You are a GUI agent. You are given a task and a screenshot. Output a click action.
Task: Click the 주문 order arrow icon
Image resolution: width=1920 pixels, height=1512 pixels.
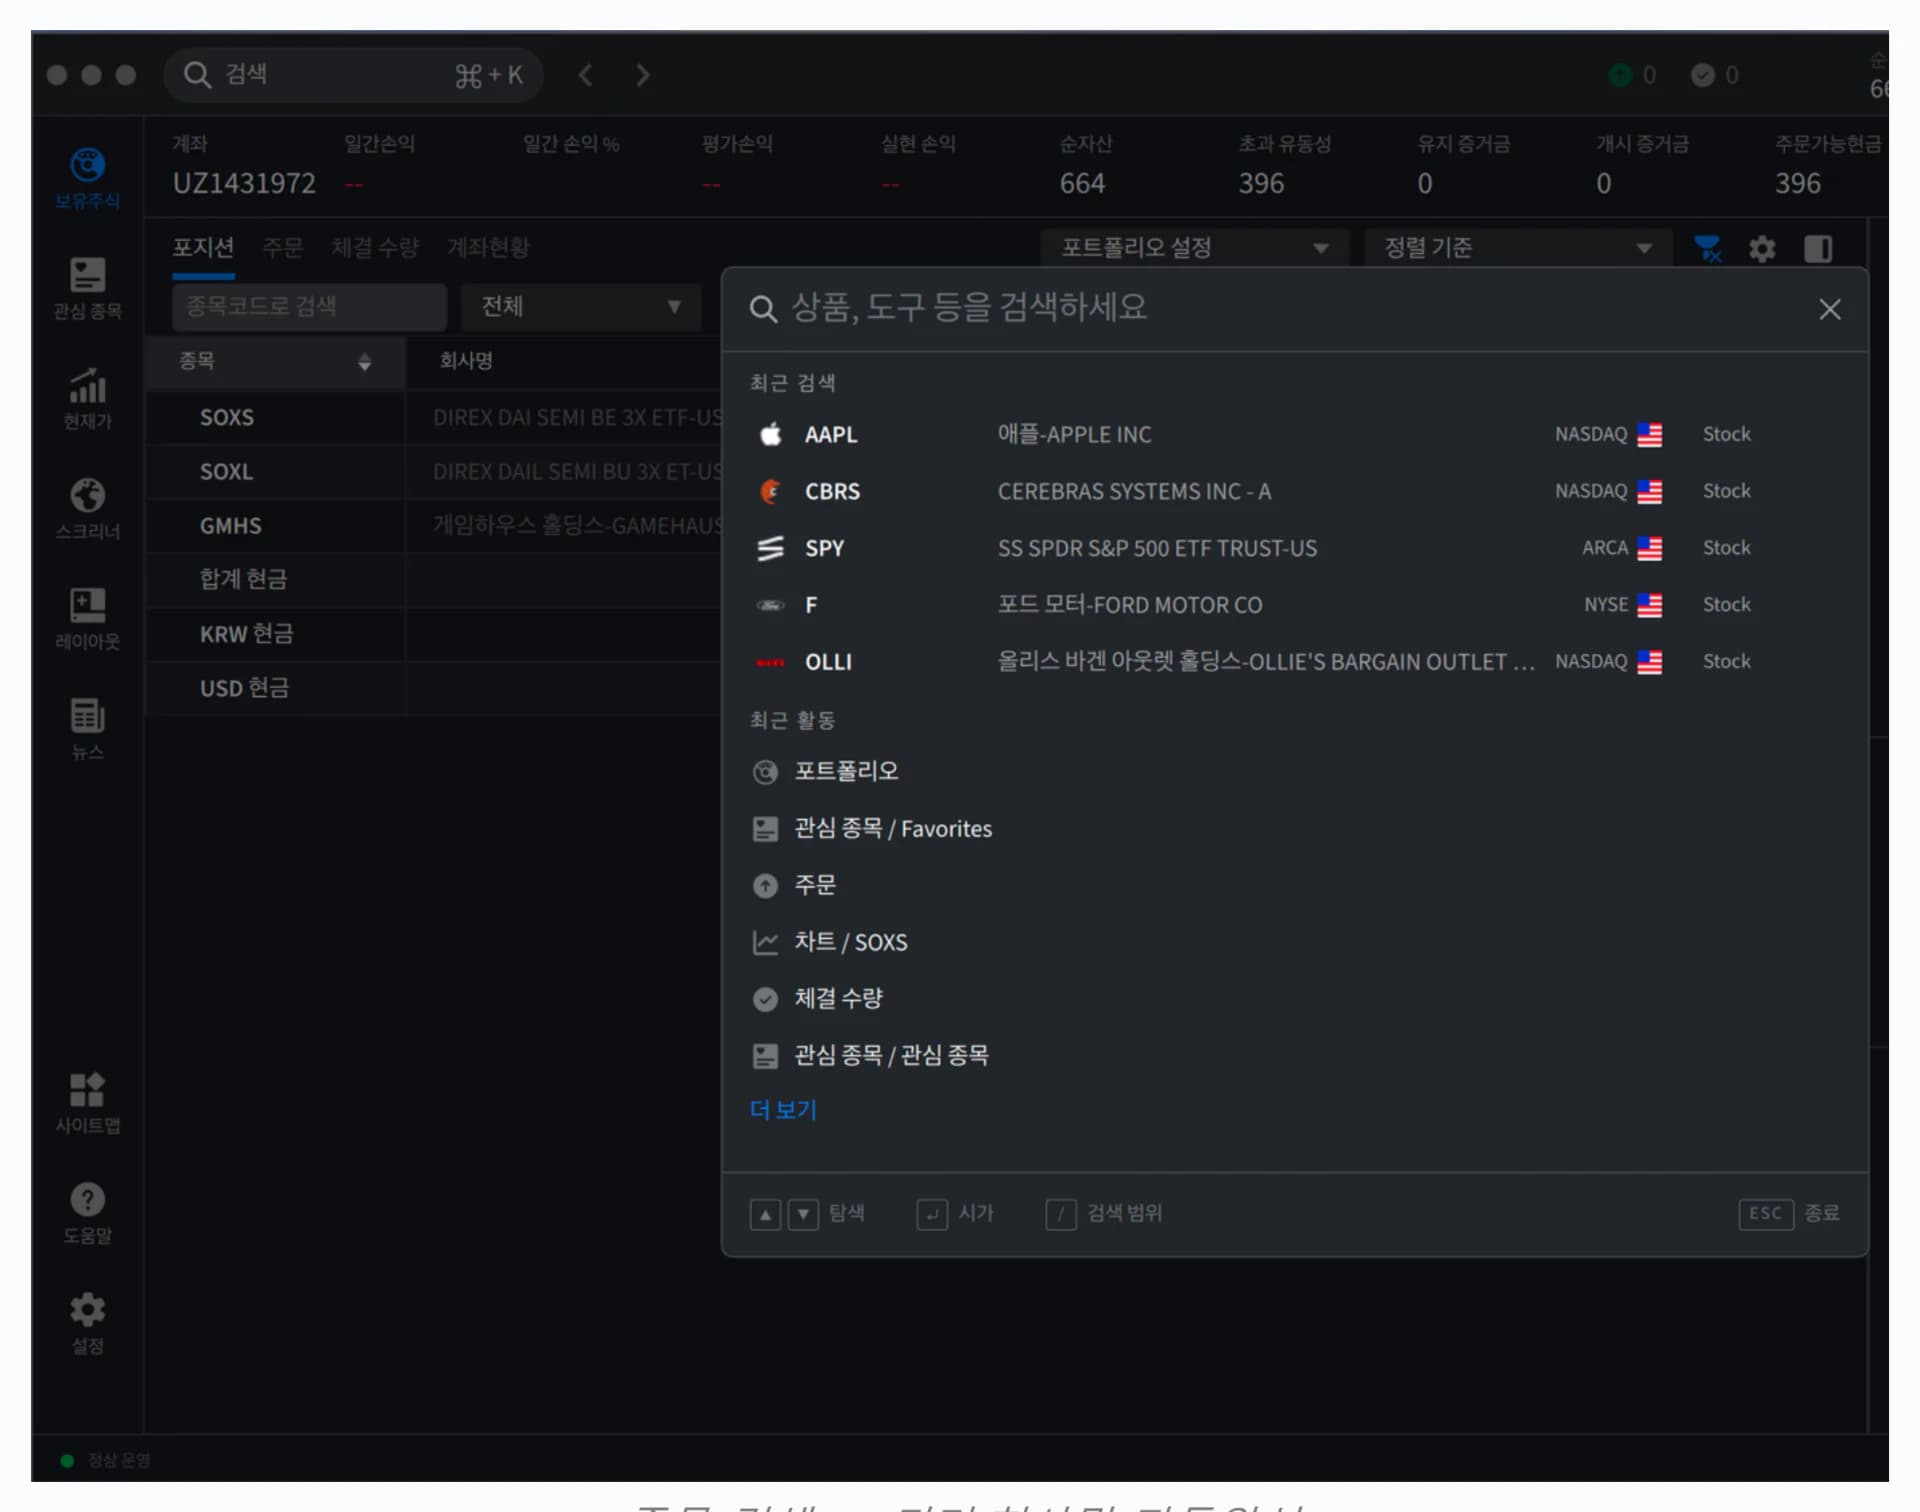coord(765,885)
